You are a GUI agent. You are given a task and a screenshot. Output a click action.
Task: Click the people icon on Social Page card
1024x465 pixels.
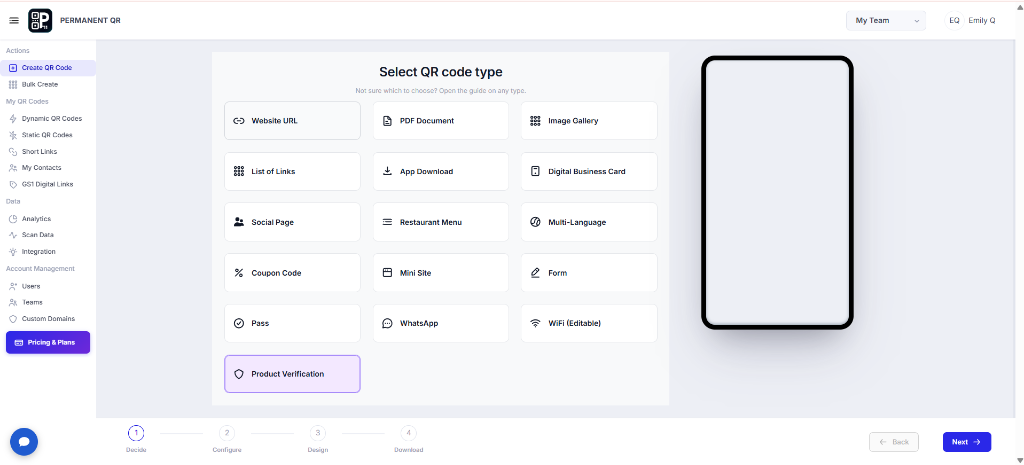[x=238, y=222]
